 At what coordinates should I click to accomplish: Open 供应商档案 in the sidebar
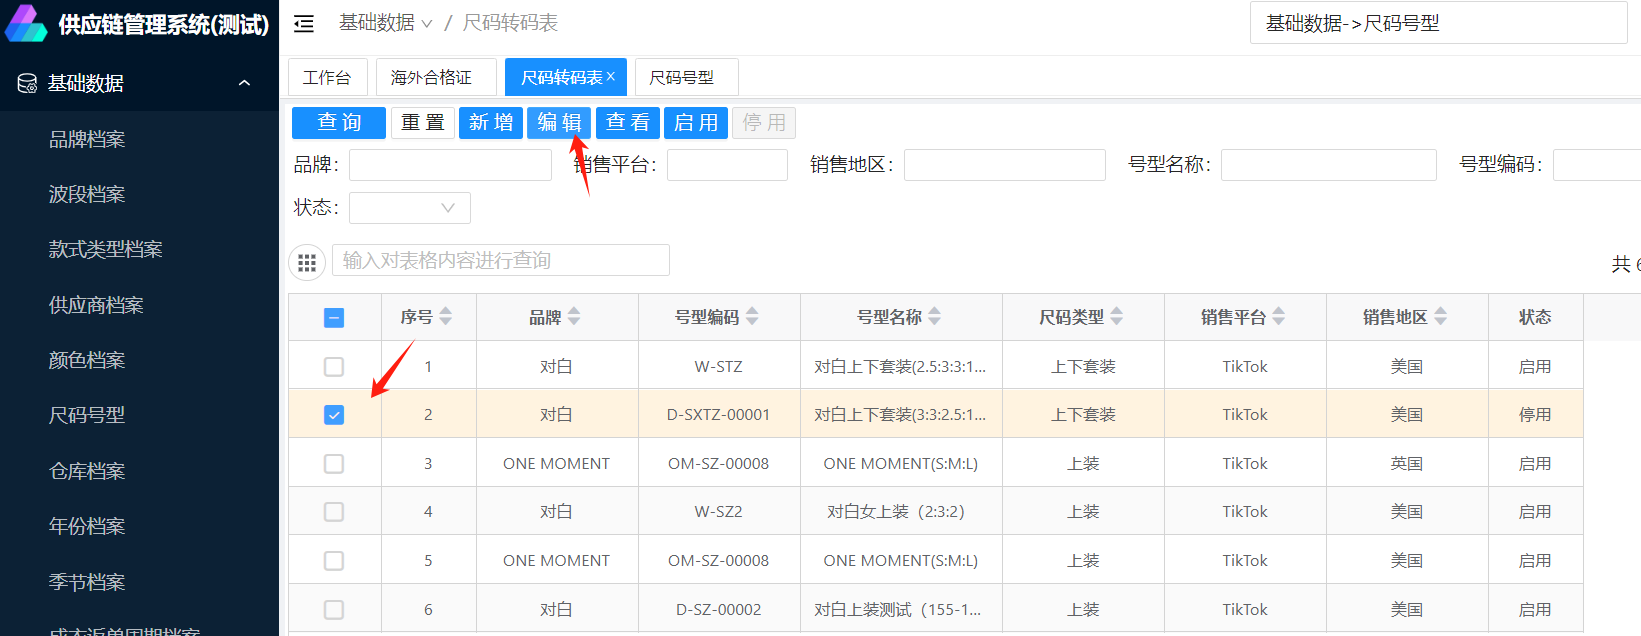96,305
